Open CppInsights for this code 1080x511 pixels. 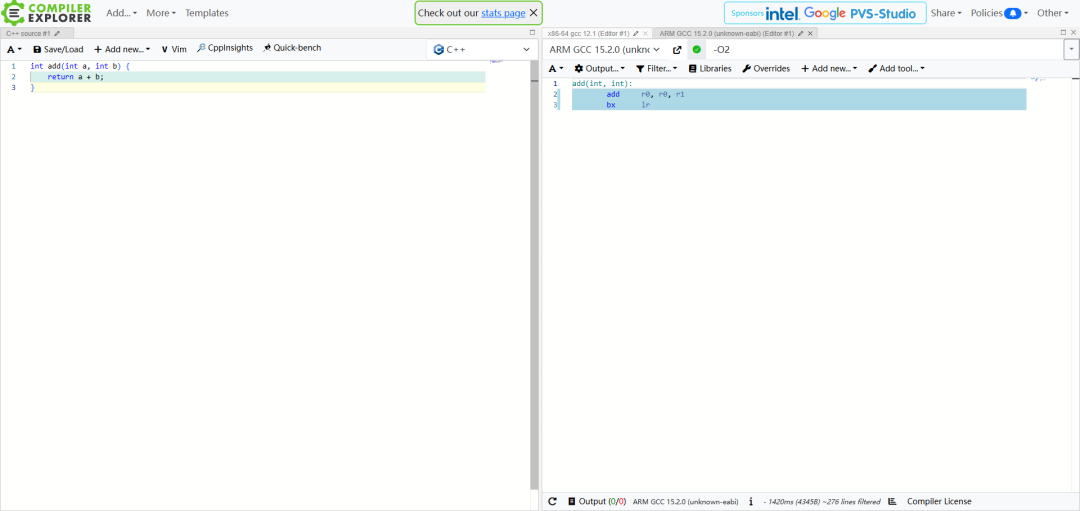(x=225, y=48)
